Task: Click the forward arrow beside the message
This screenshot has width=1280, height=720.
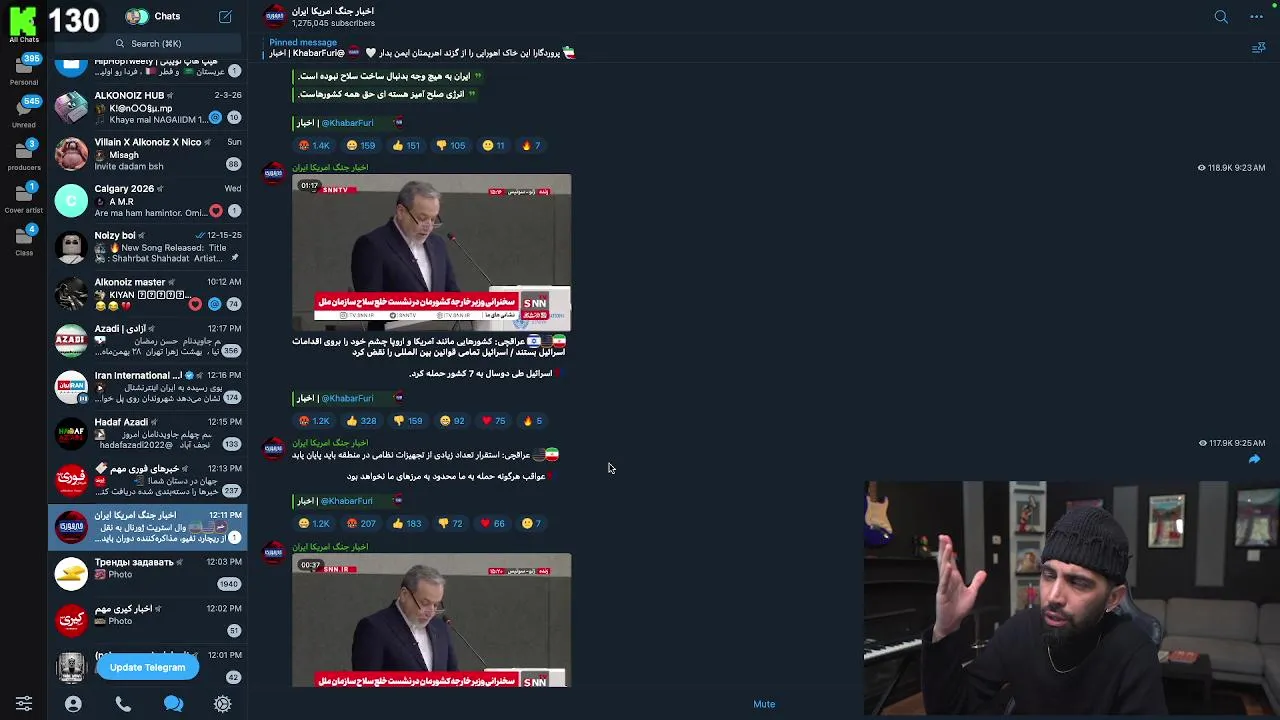Action: coord(1254,459)
